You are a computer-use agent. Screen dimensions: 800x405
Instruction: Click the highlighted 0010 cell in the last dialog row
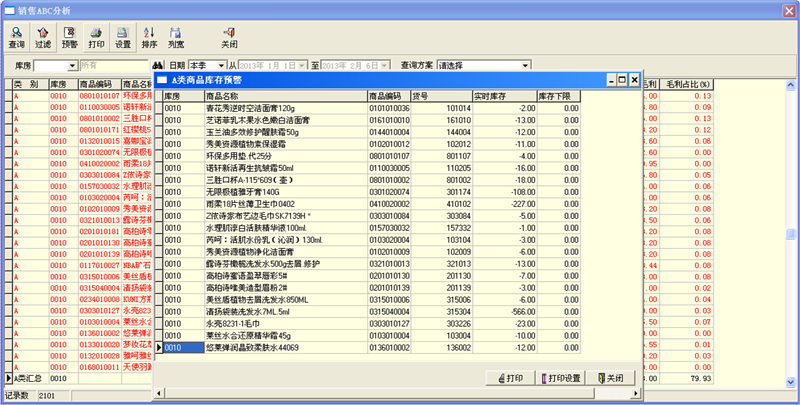click(x=184, y=348)
